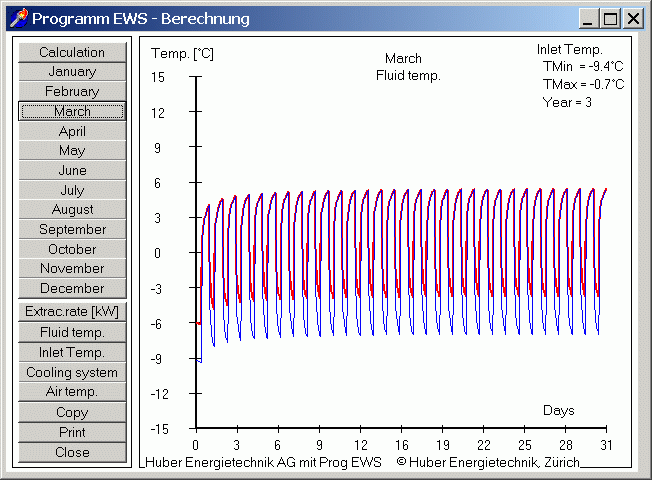Click the Huber Energietechnik, Zürich copyright text
Screen dimensions: 652x480
[x=488, y=462]
